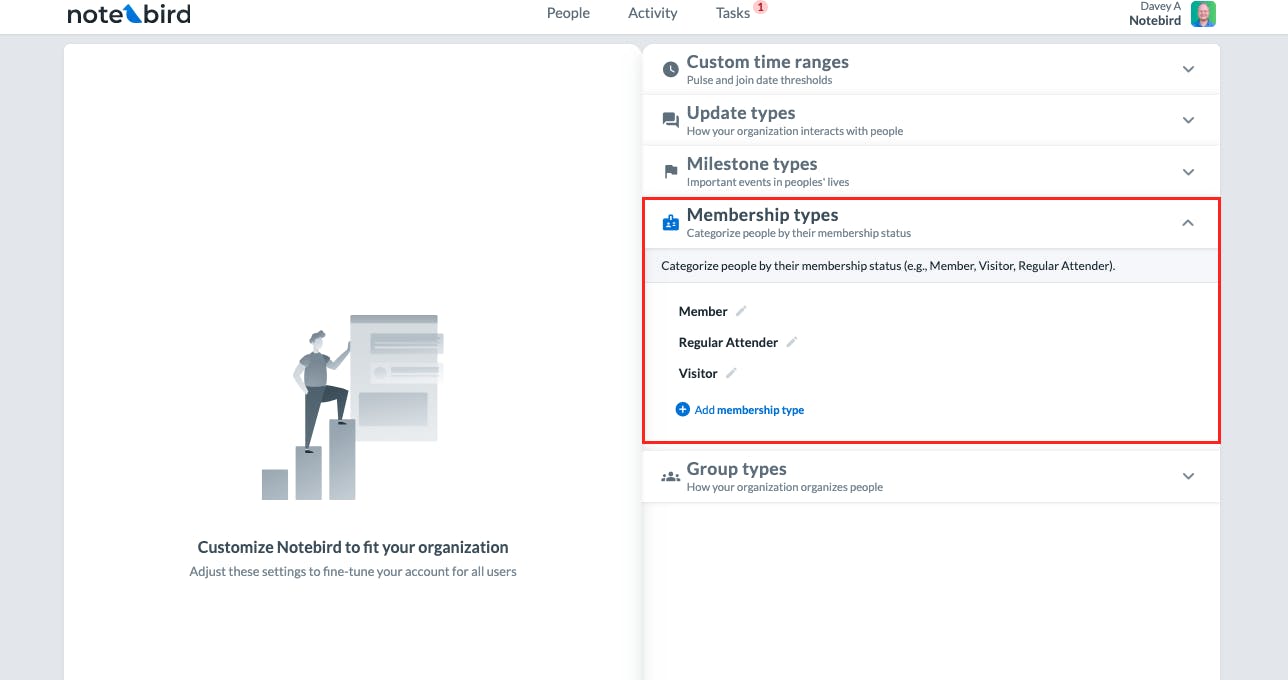
Task: Expand Group types chevron
Action: click(1188, 476)
